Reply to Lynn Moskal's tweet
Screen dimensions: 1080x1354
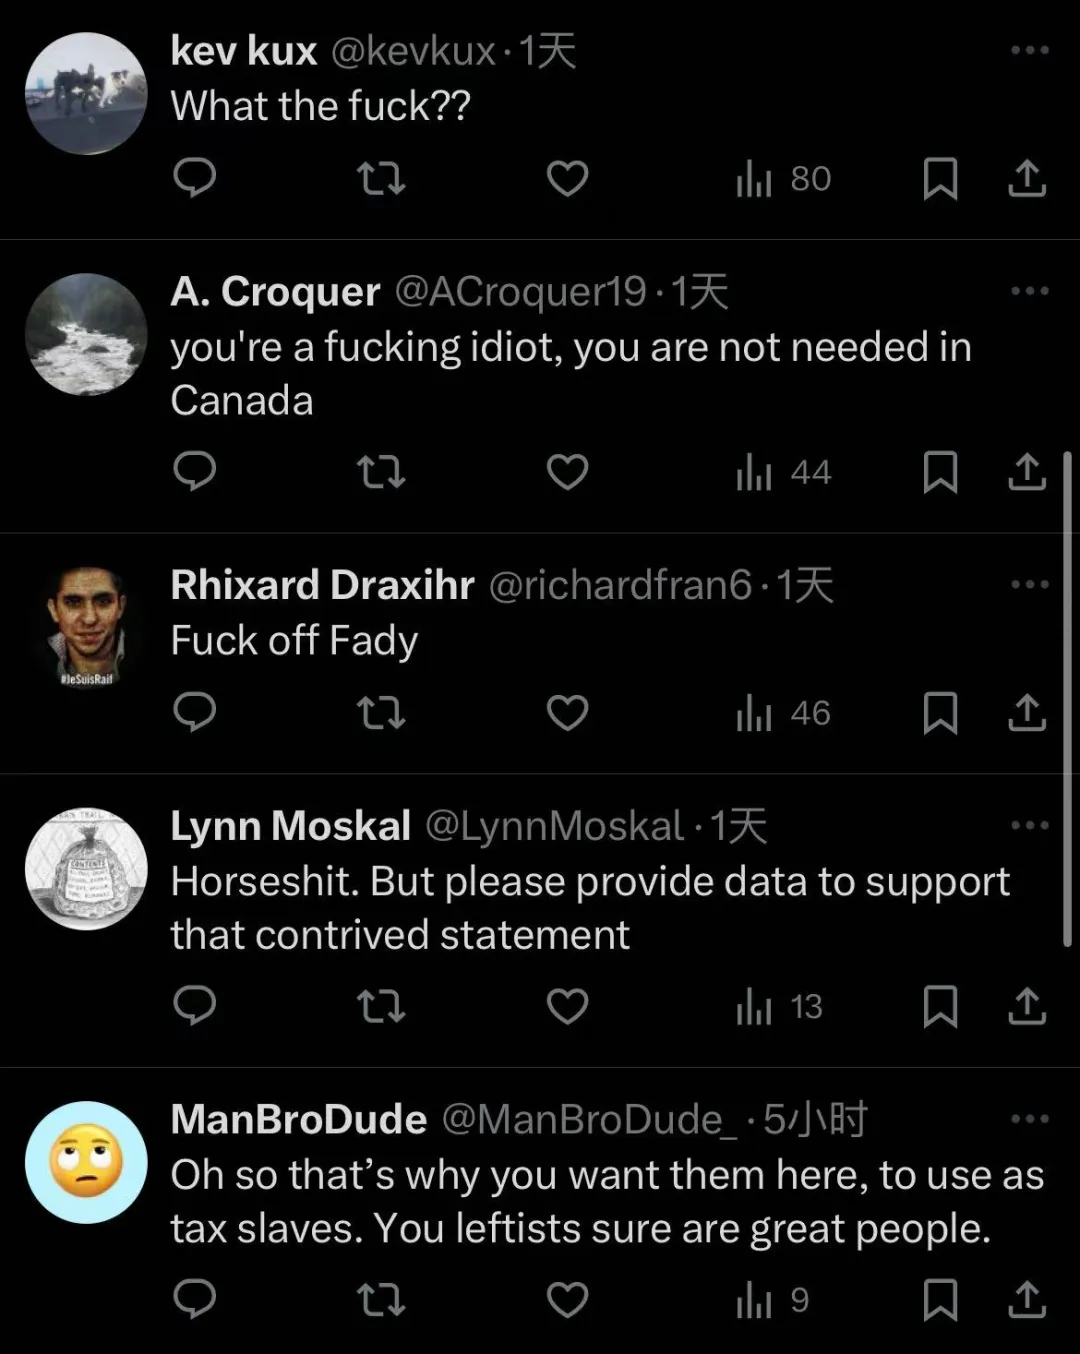[195, 1006]
